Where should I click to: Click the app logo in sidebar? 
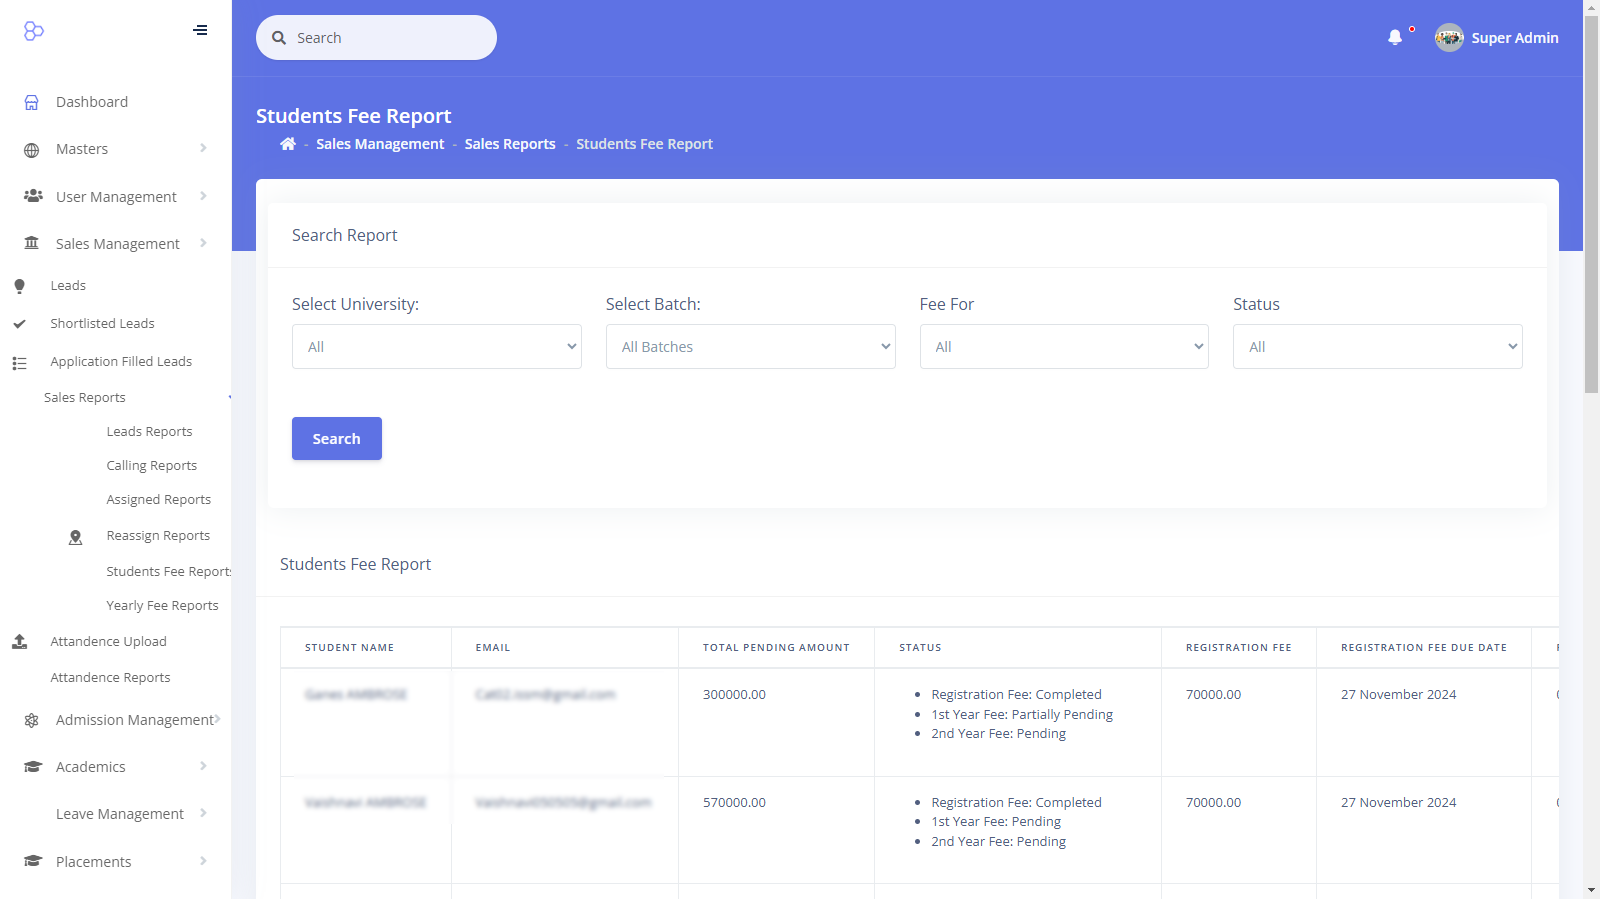(x=34, y=31)
